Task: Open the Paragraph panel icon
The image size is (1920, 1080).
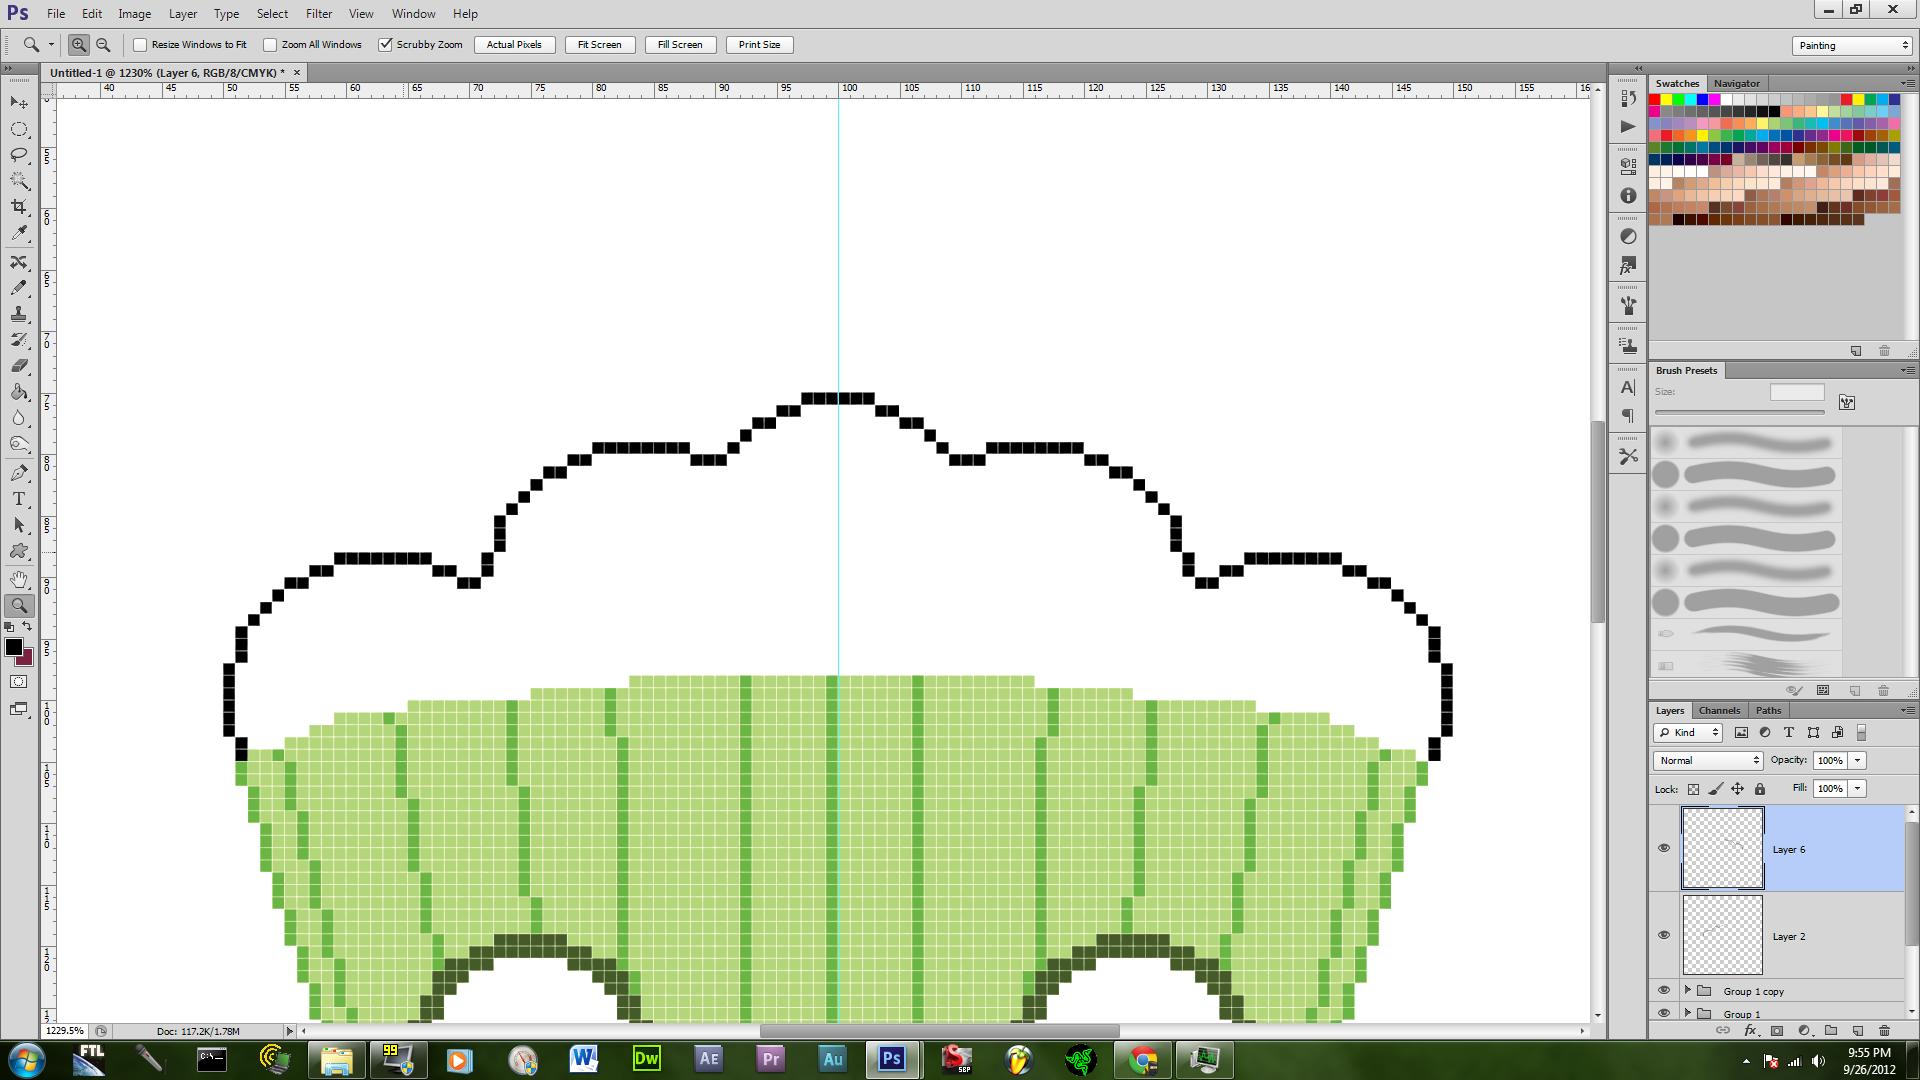Action: point(1628,416)
